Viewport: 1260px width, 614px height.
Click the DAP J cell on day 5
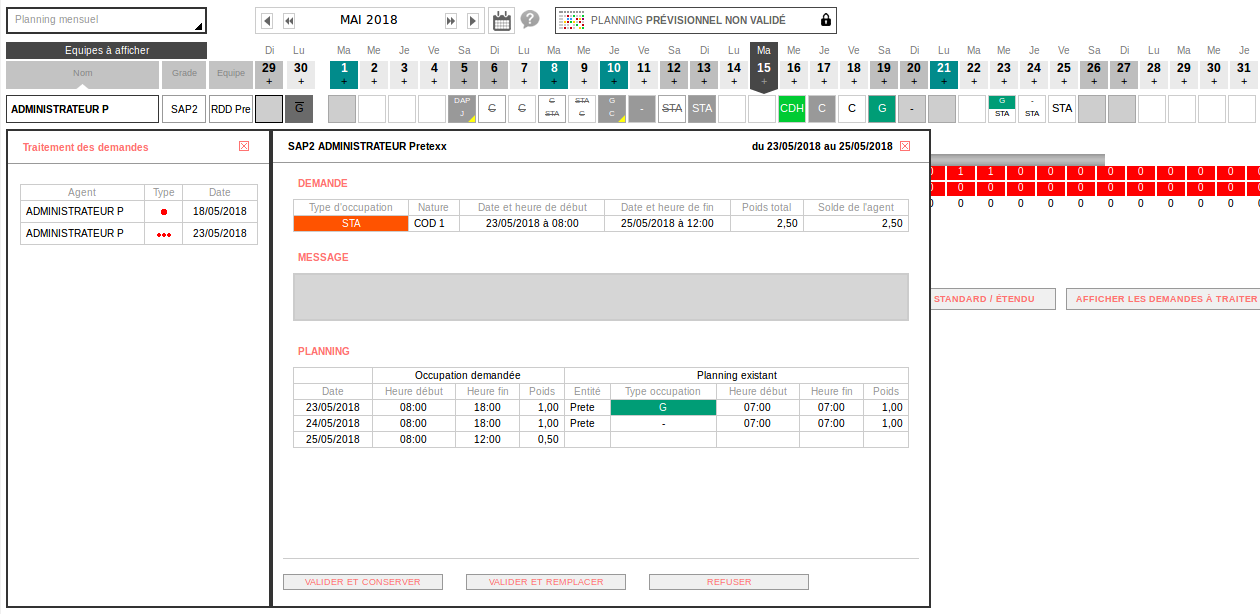click(462, 108)
